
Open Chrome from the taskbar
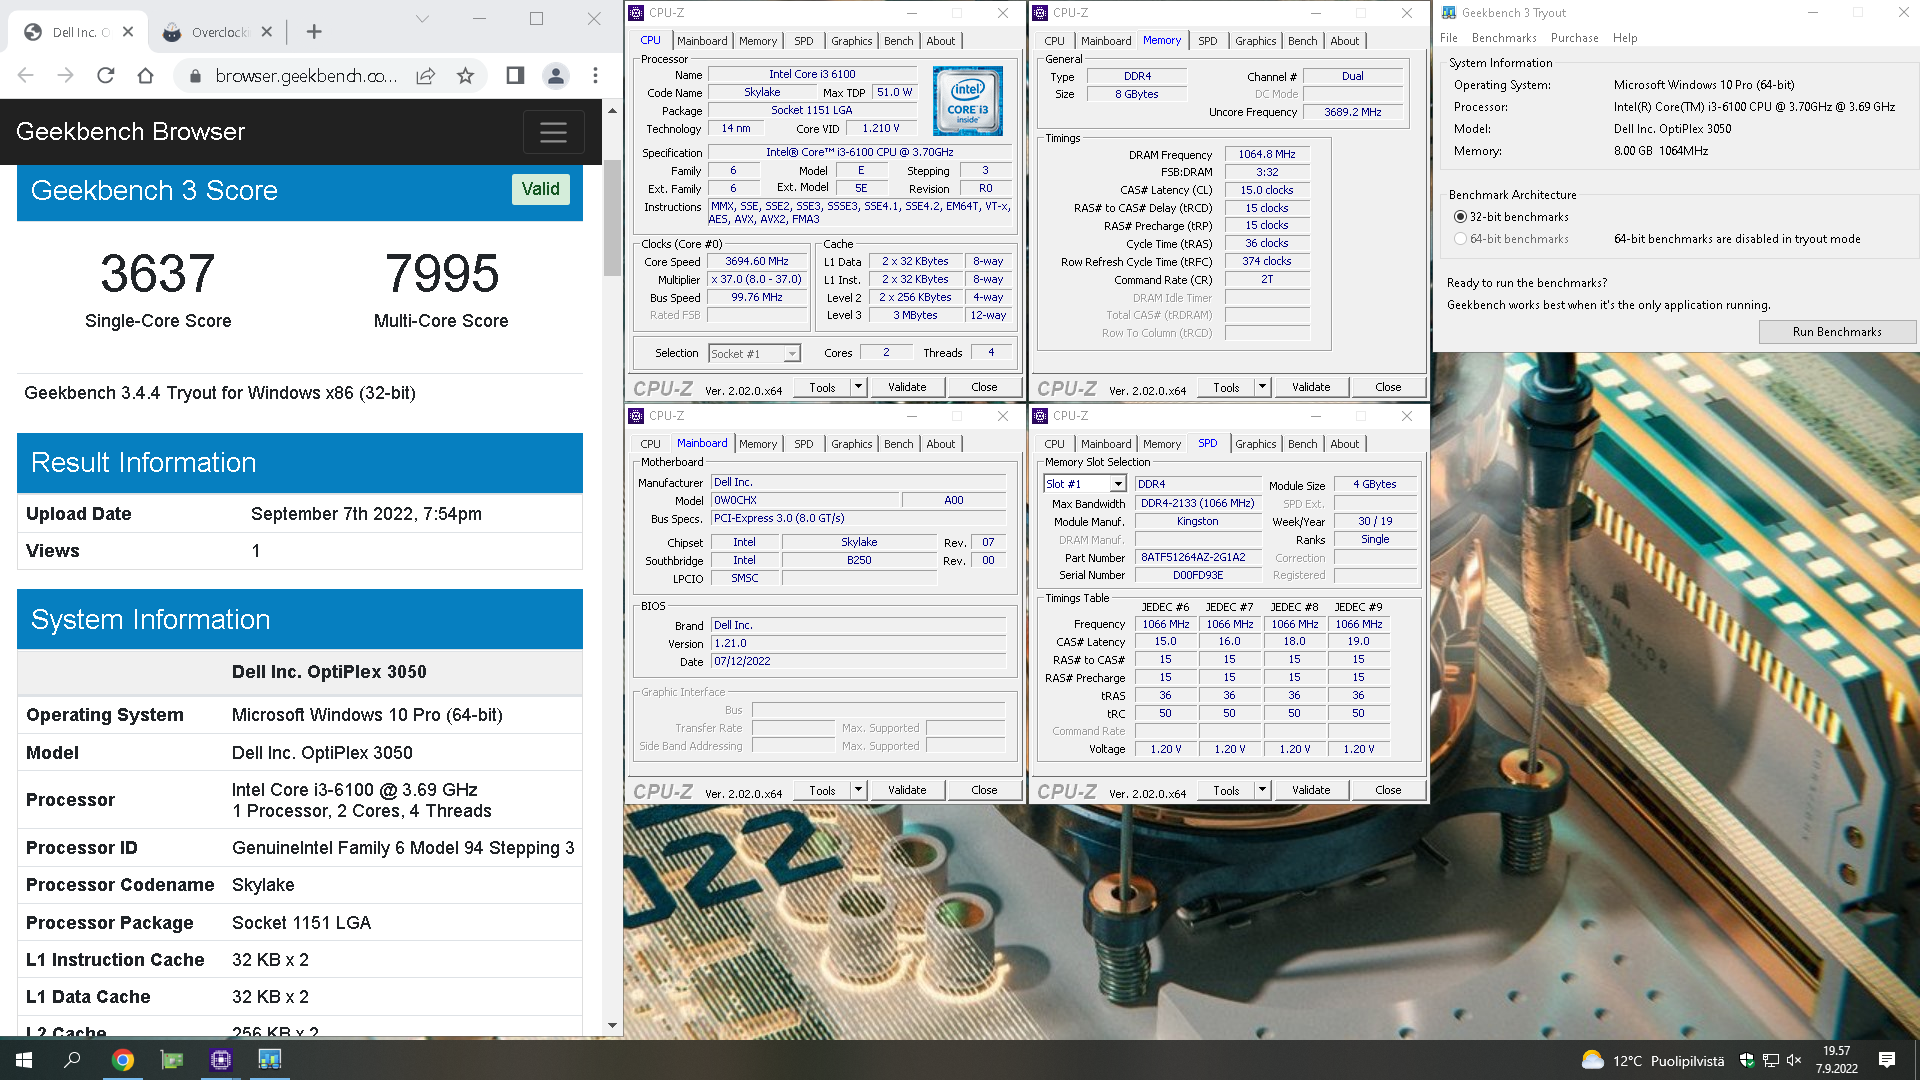(123, 1060)
